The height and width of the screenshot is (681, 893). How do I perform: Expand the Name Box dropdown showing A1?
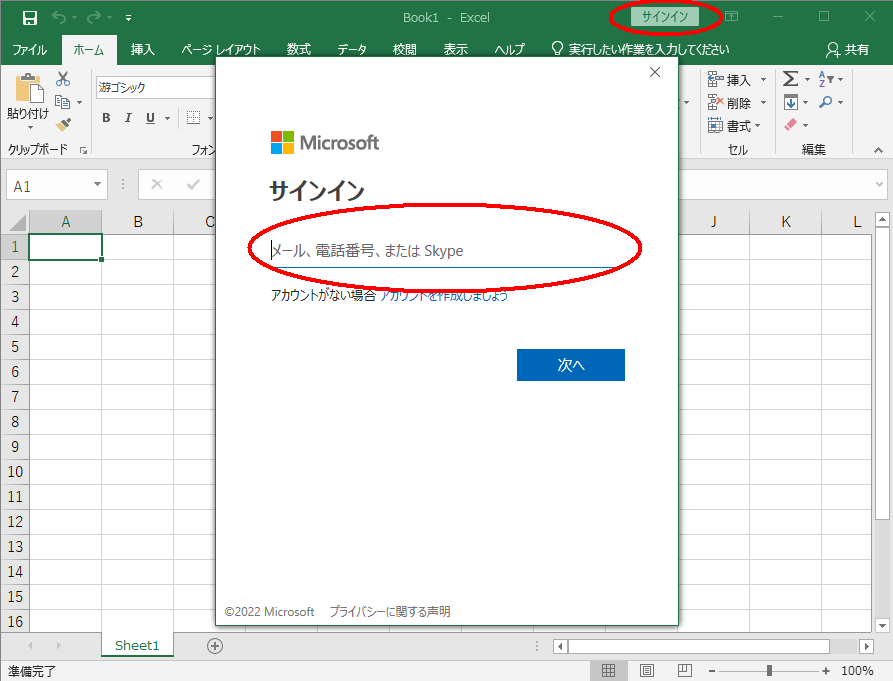pos(98,185)
